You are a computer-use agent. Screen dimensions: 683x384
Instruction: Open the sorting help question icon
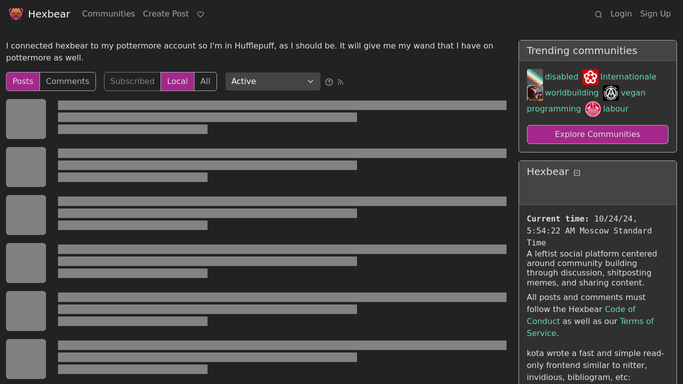[x=329, y=82]
